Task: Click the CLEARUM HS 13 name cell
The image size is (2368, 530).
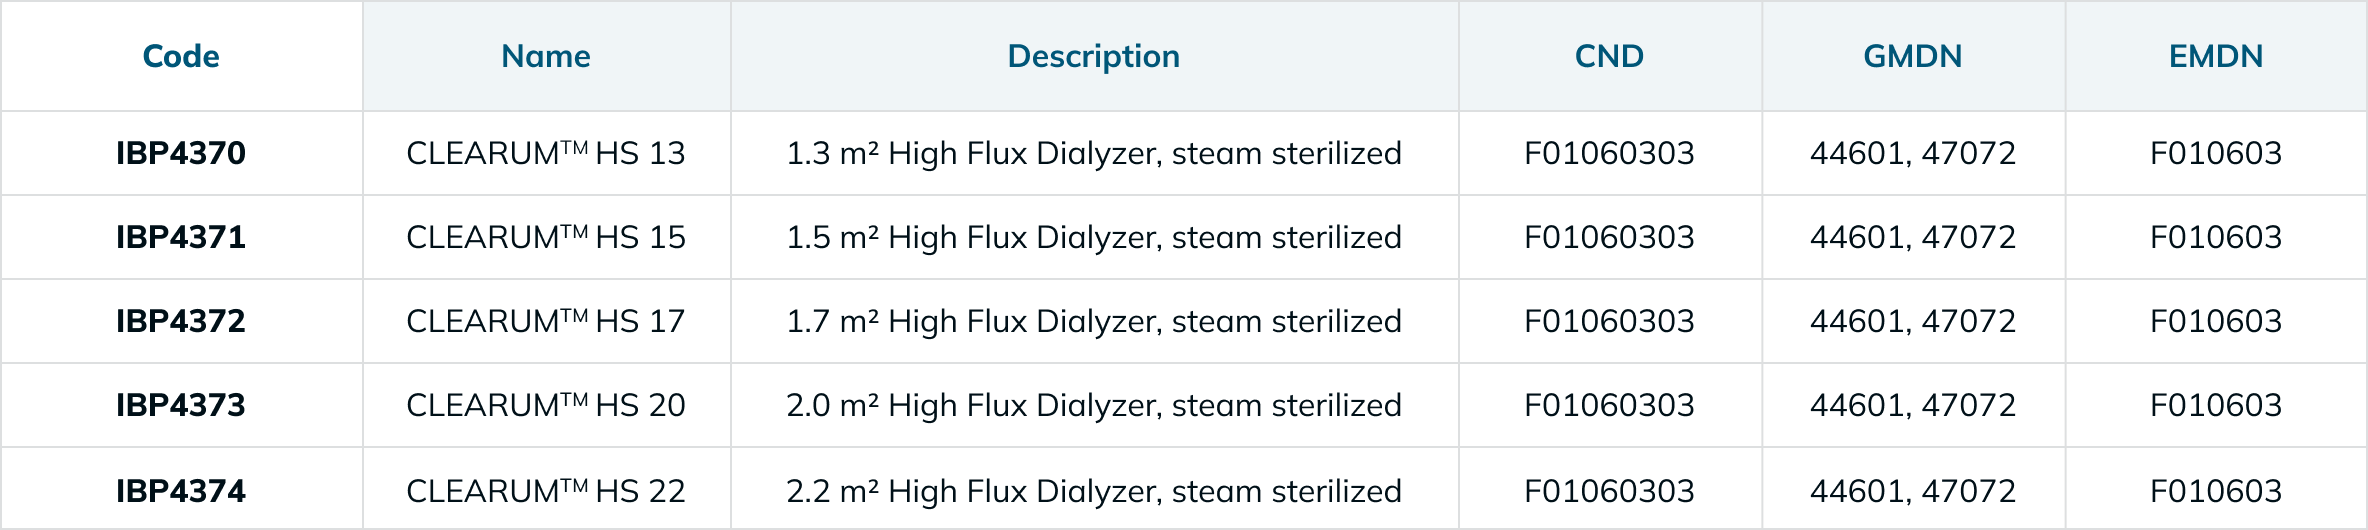Action: coord(546,153)
